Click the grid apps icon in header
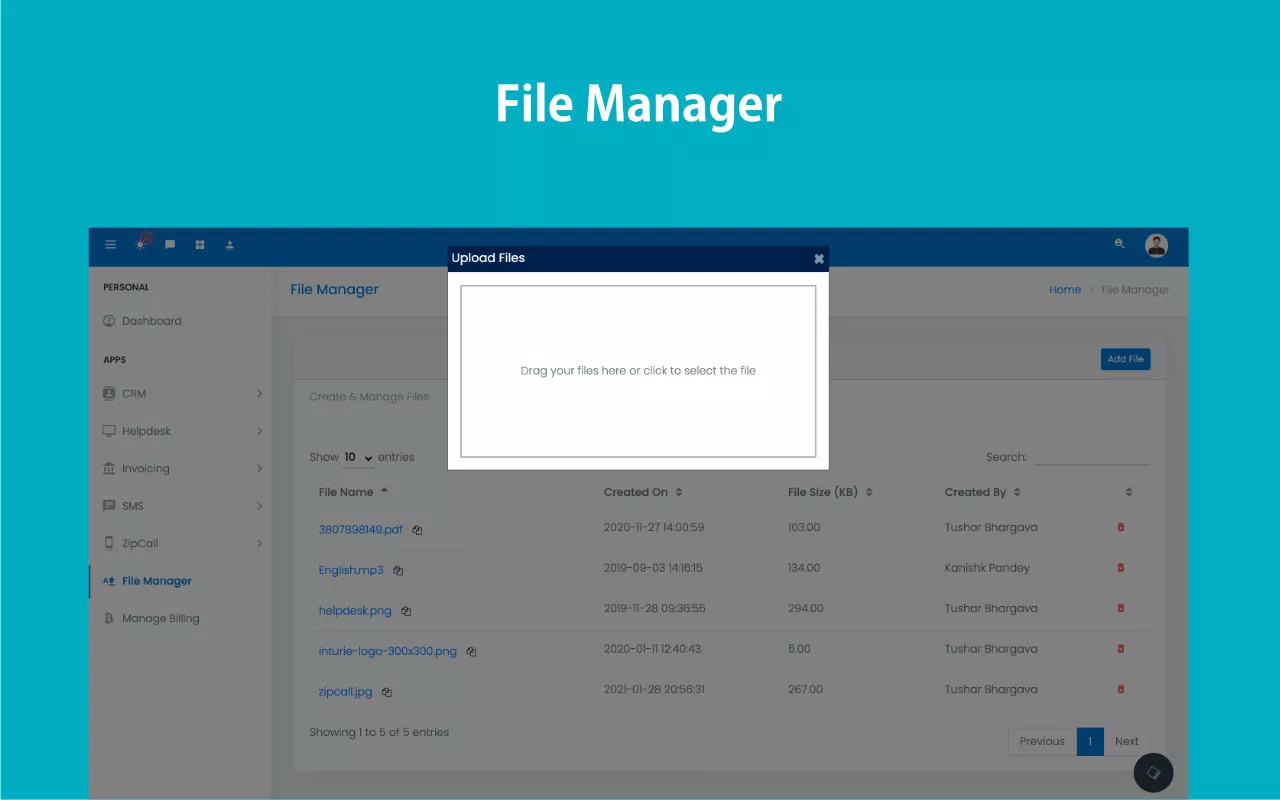1280x800 pixels. click(200, 245)
